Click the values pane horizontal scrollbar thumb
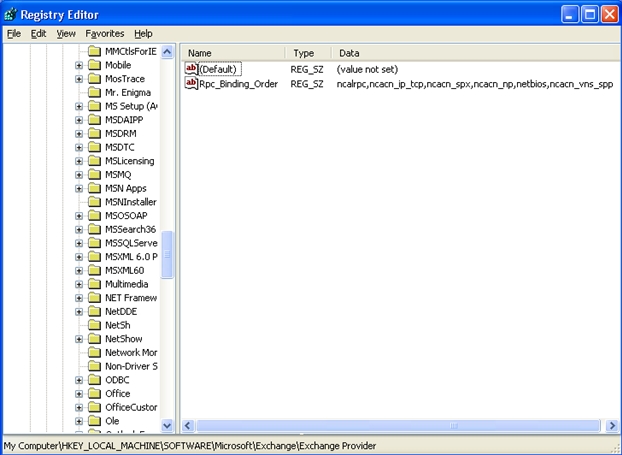The image size is (622, 455). click(x=398, y=426)
